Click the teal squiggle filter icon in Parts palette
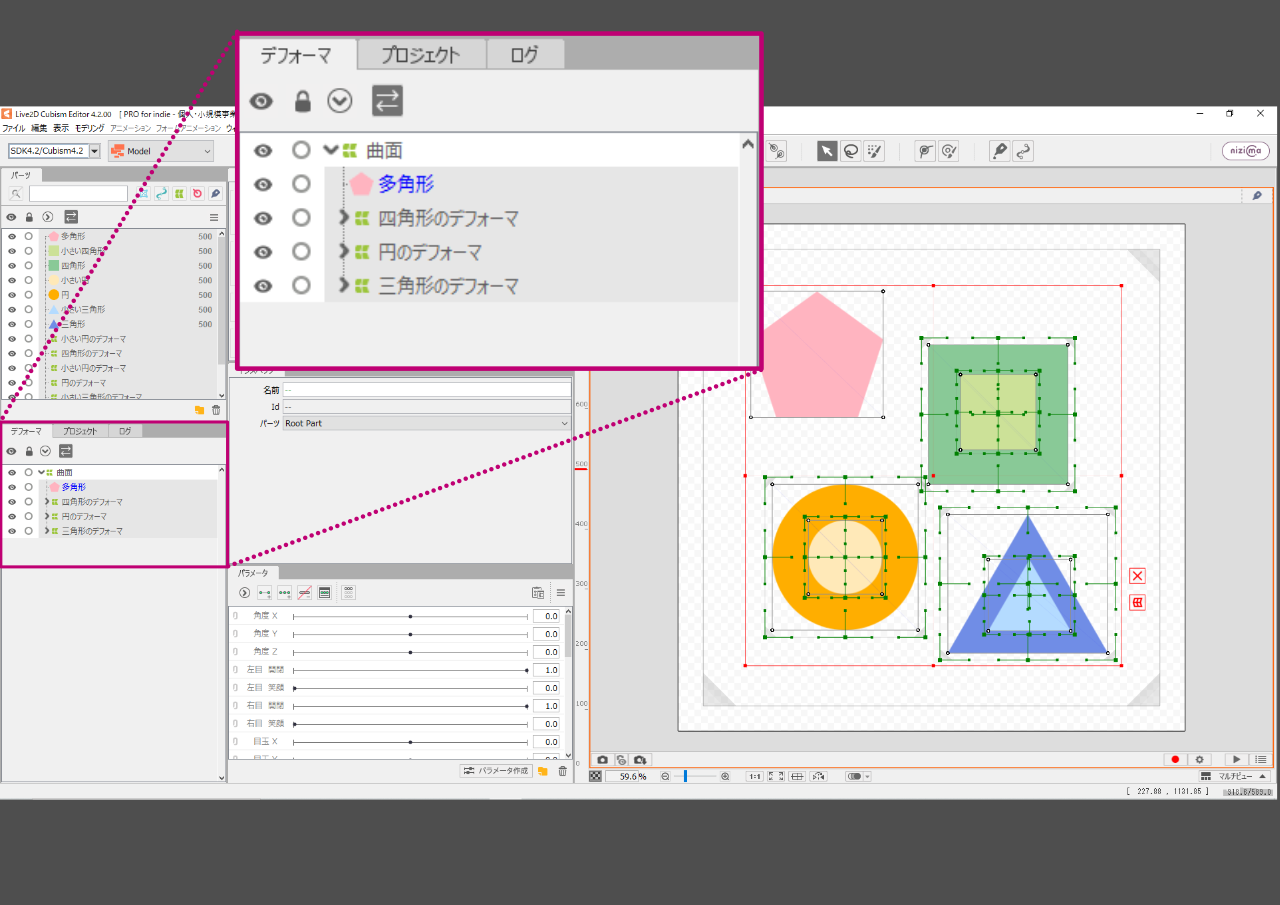1280x905 pixels. pyautogui.click(x=160, y=194)
